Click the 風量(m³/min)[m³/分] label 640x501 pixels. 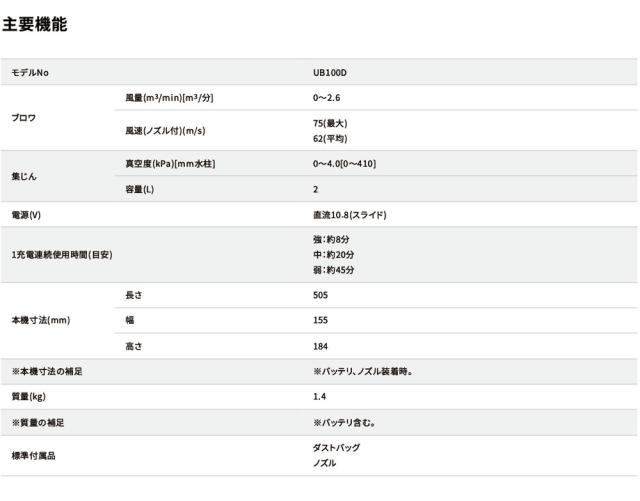[x=169, y=98]
